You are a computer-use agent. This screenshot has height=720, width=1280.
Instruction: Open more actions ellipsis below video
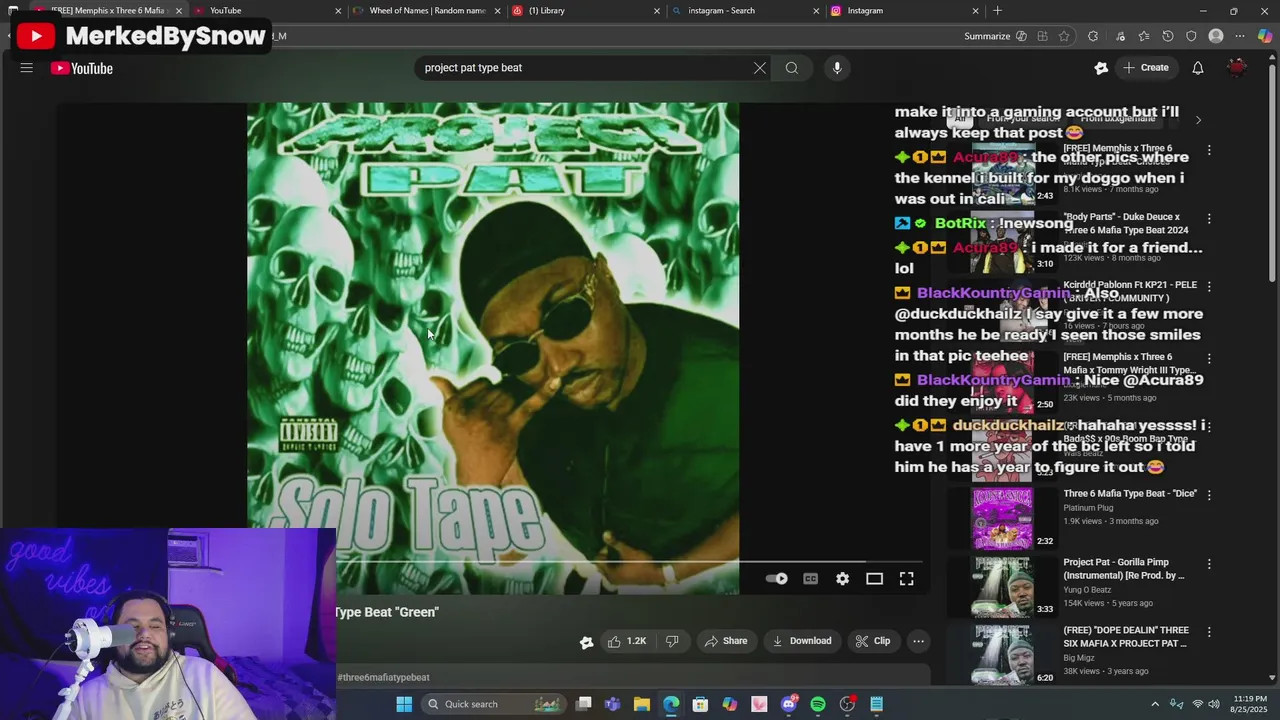click(918, 641)
